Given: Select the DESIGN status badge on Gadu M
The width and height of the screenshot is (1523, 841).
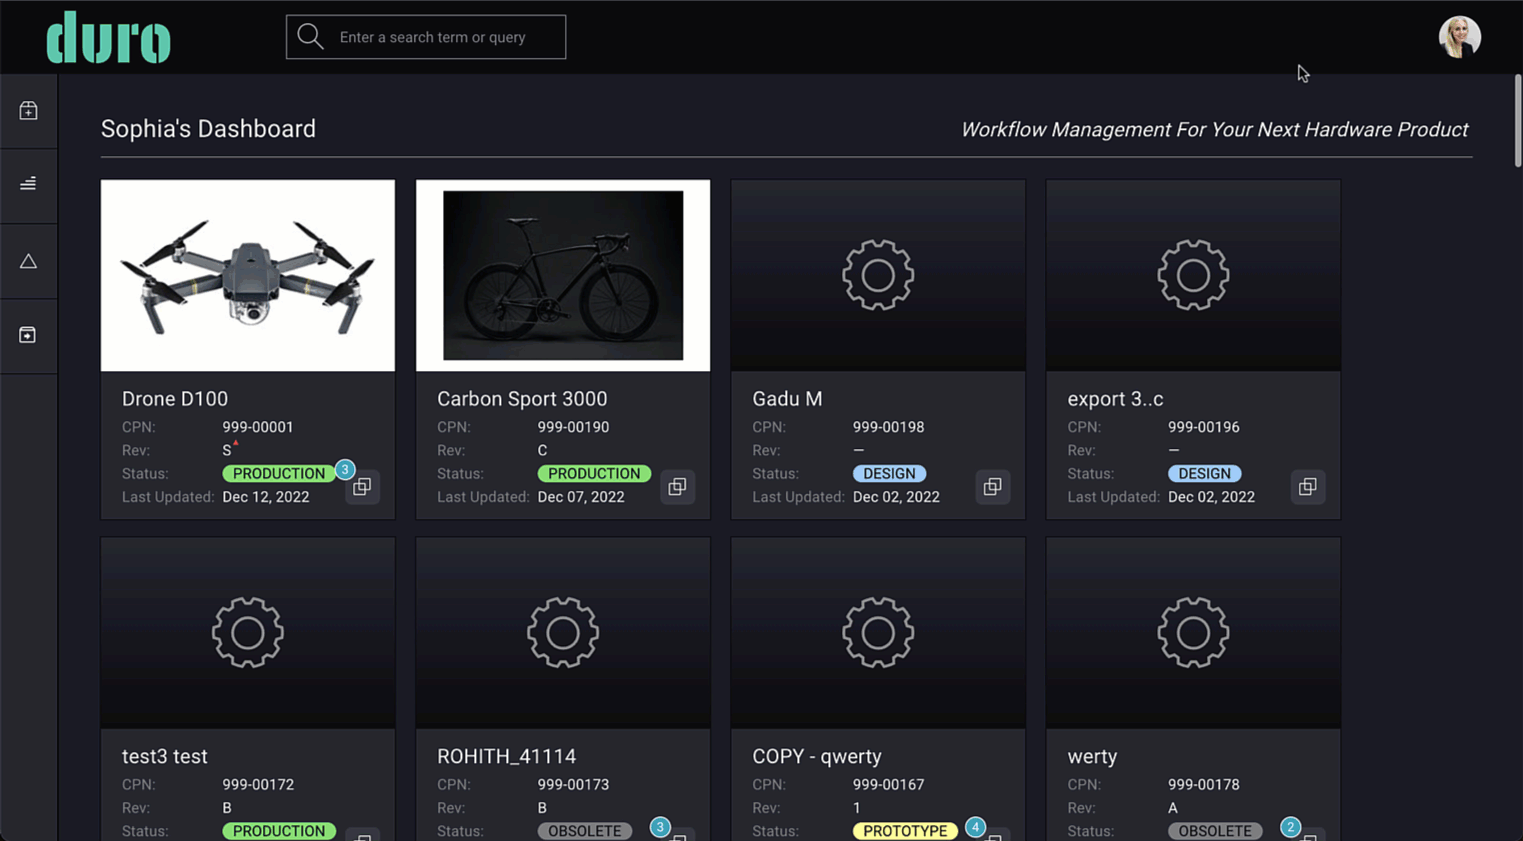Looking at the screenshot, I should click(889, 473).
